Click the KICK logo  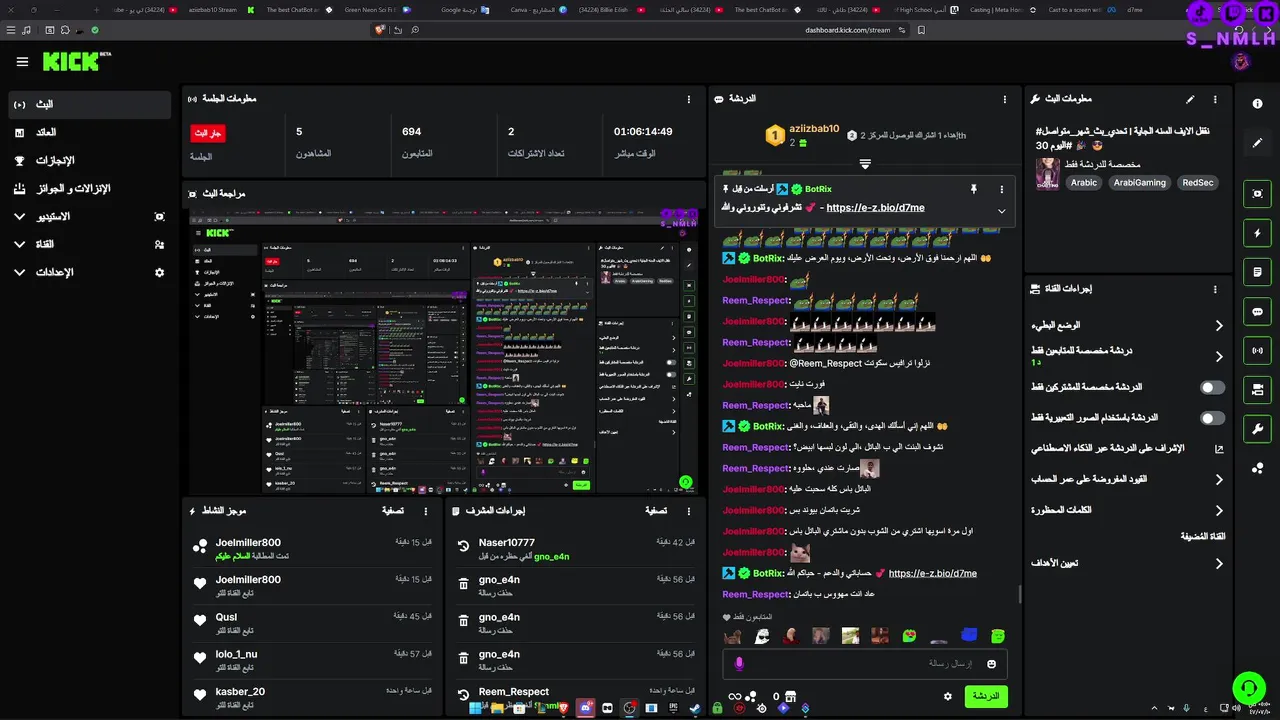coord(71,62)
